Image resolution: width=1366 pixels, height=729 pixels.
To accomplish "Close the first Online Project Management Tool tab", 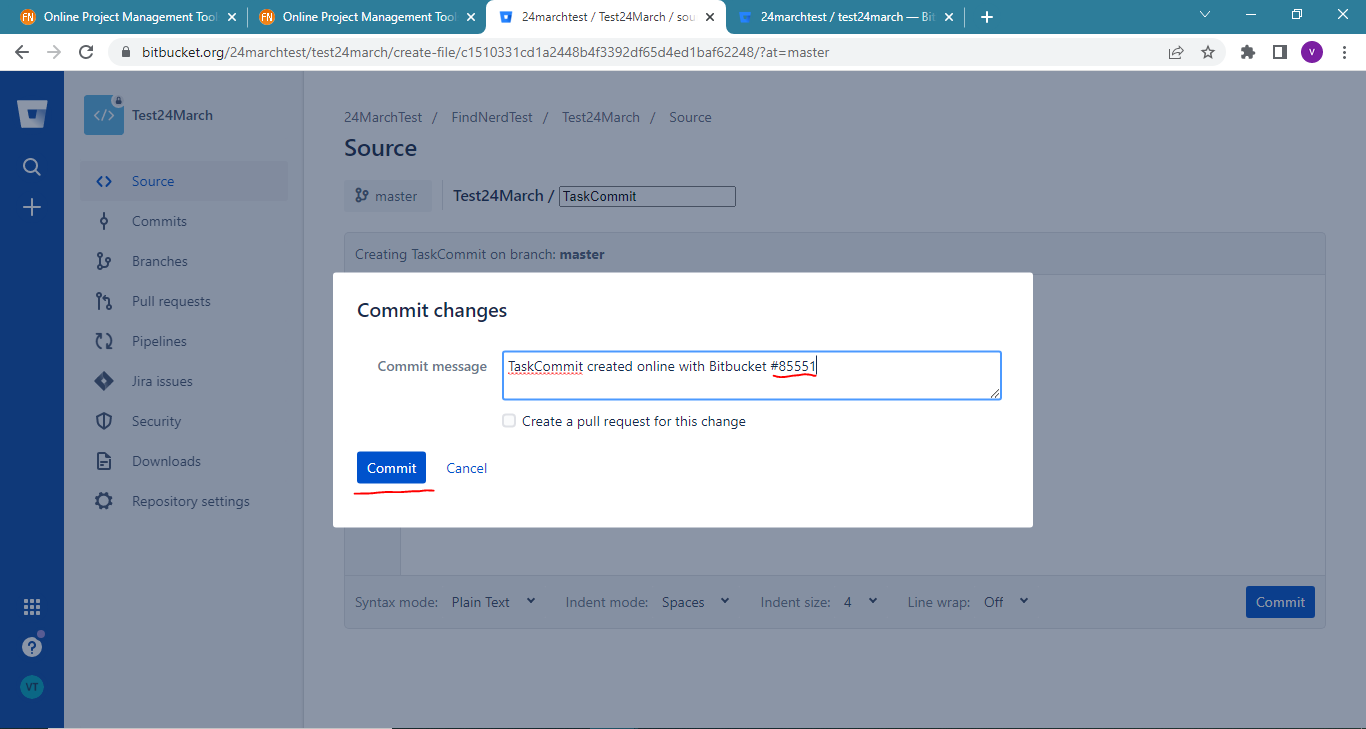I will tap(232, 17).
